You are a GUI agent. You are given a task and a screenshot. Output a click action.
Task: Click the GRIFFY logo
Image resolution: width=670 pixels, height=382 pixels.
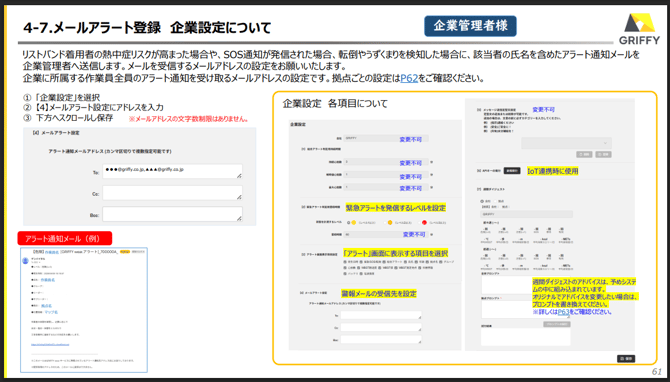tap(639, 28)
